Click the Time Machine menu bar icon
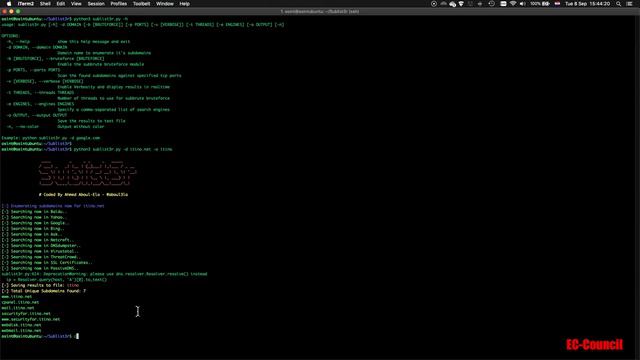Screen dimensions: 640x360 [491, 4]
